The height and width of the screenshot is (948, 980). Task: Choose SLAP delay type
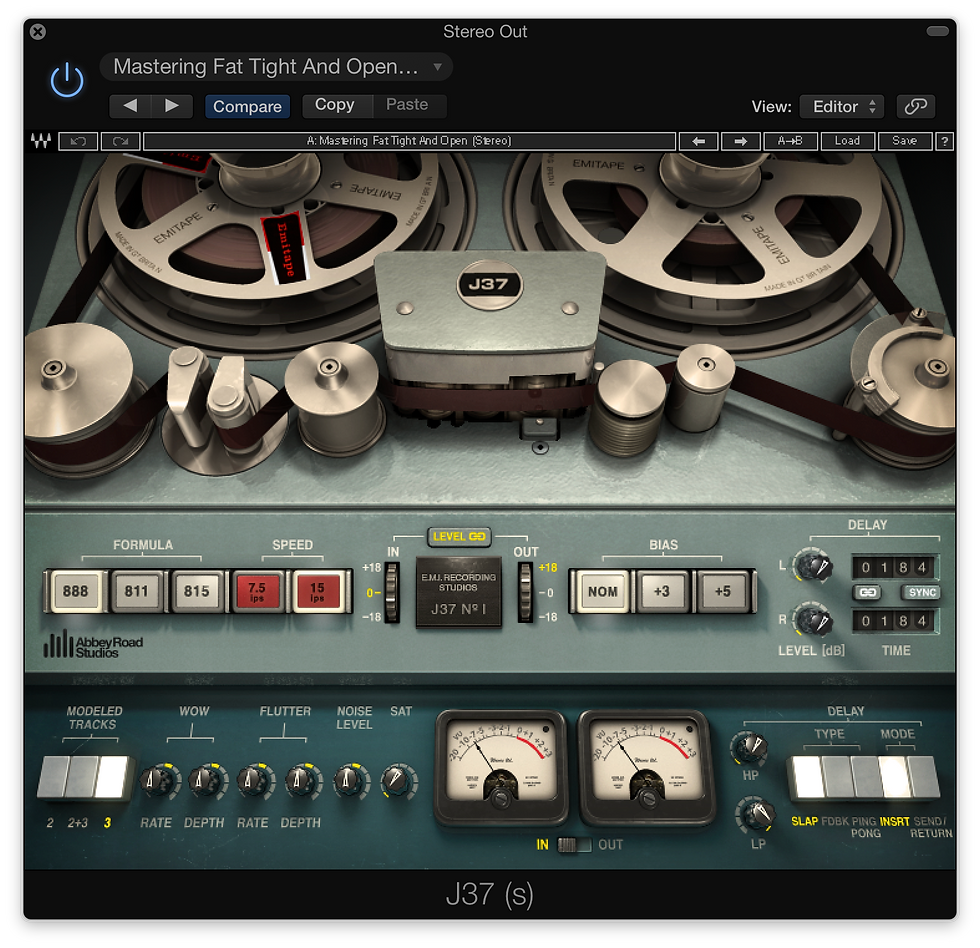806,777
